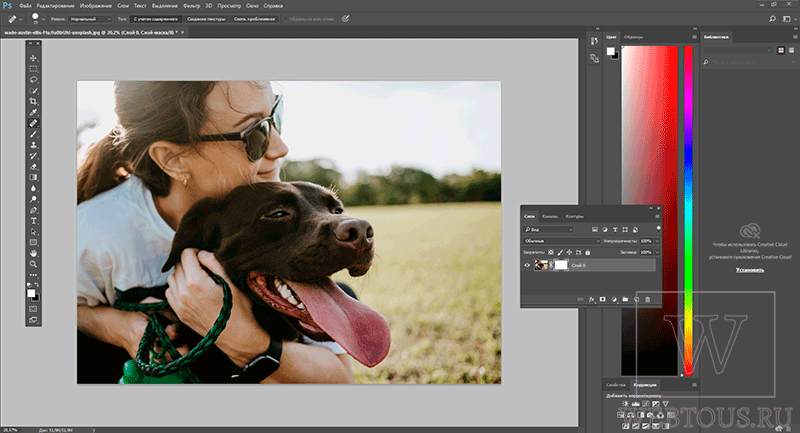Open brush preset picker arrow

44,19
